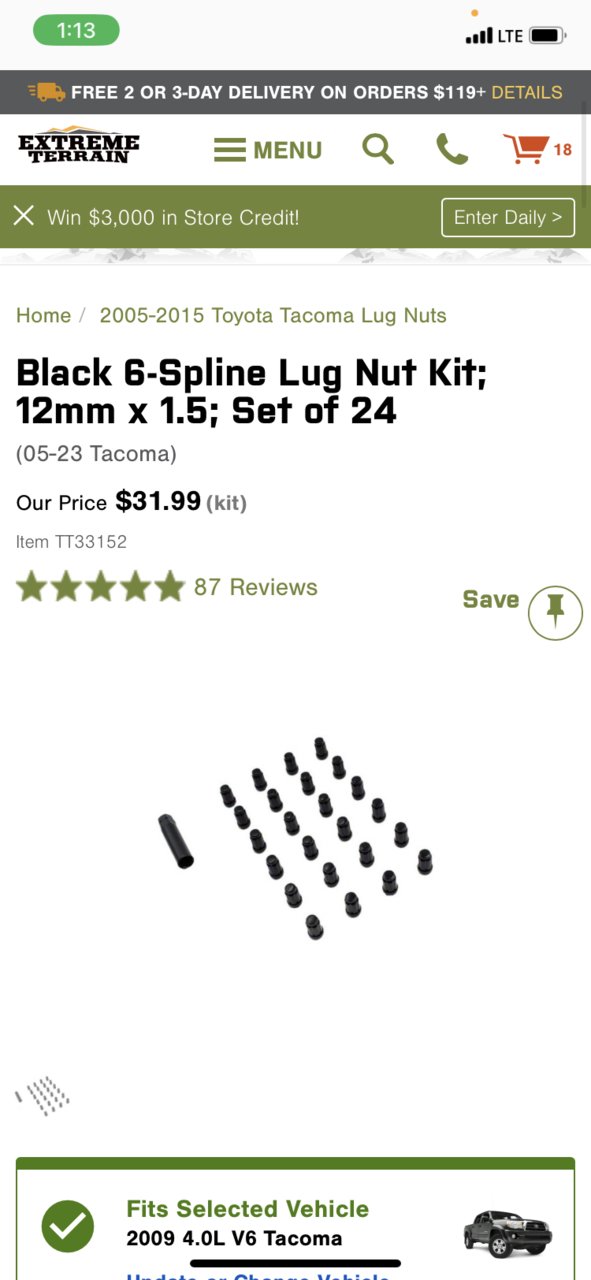Dismiss the store credit banner X
The width and height of the screenshot is (591, 1280).
coord(24,216)
